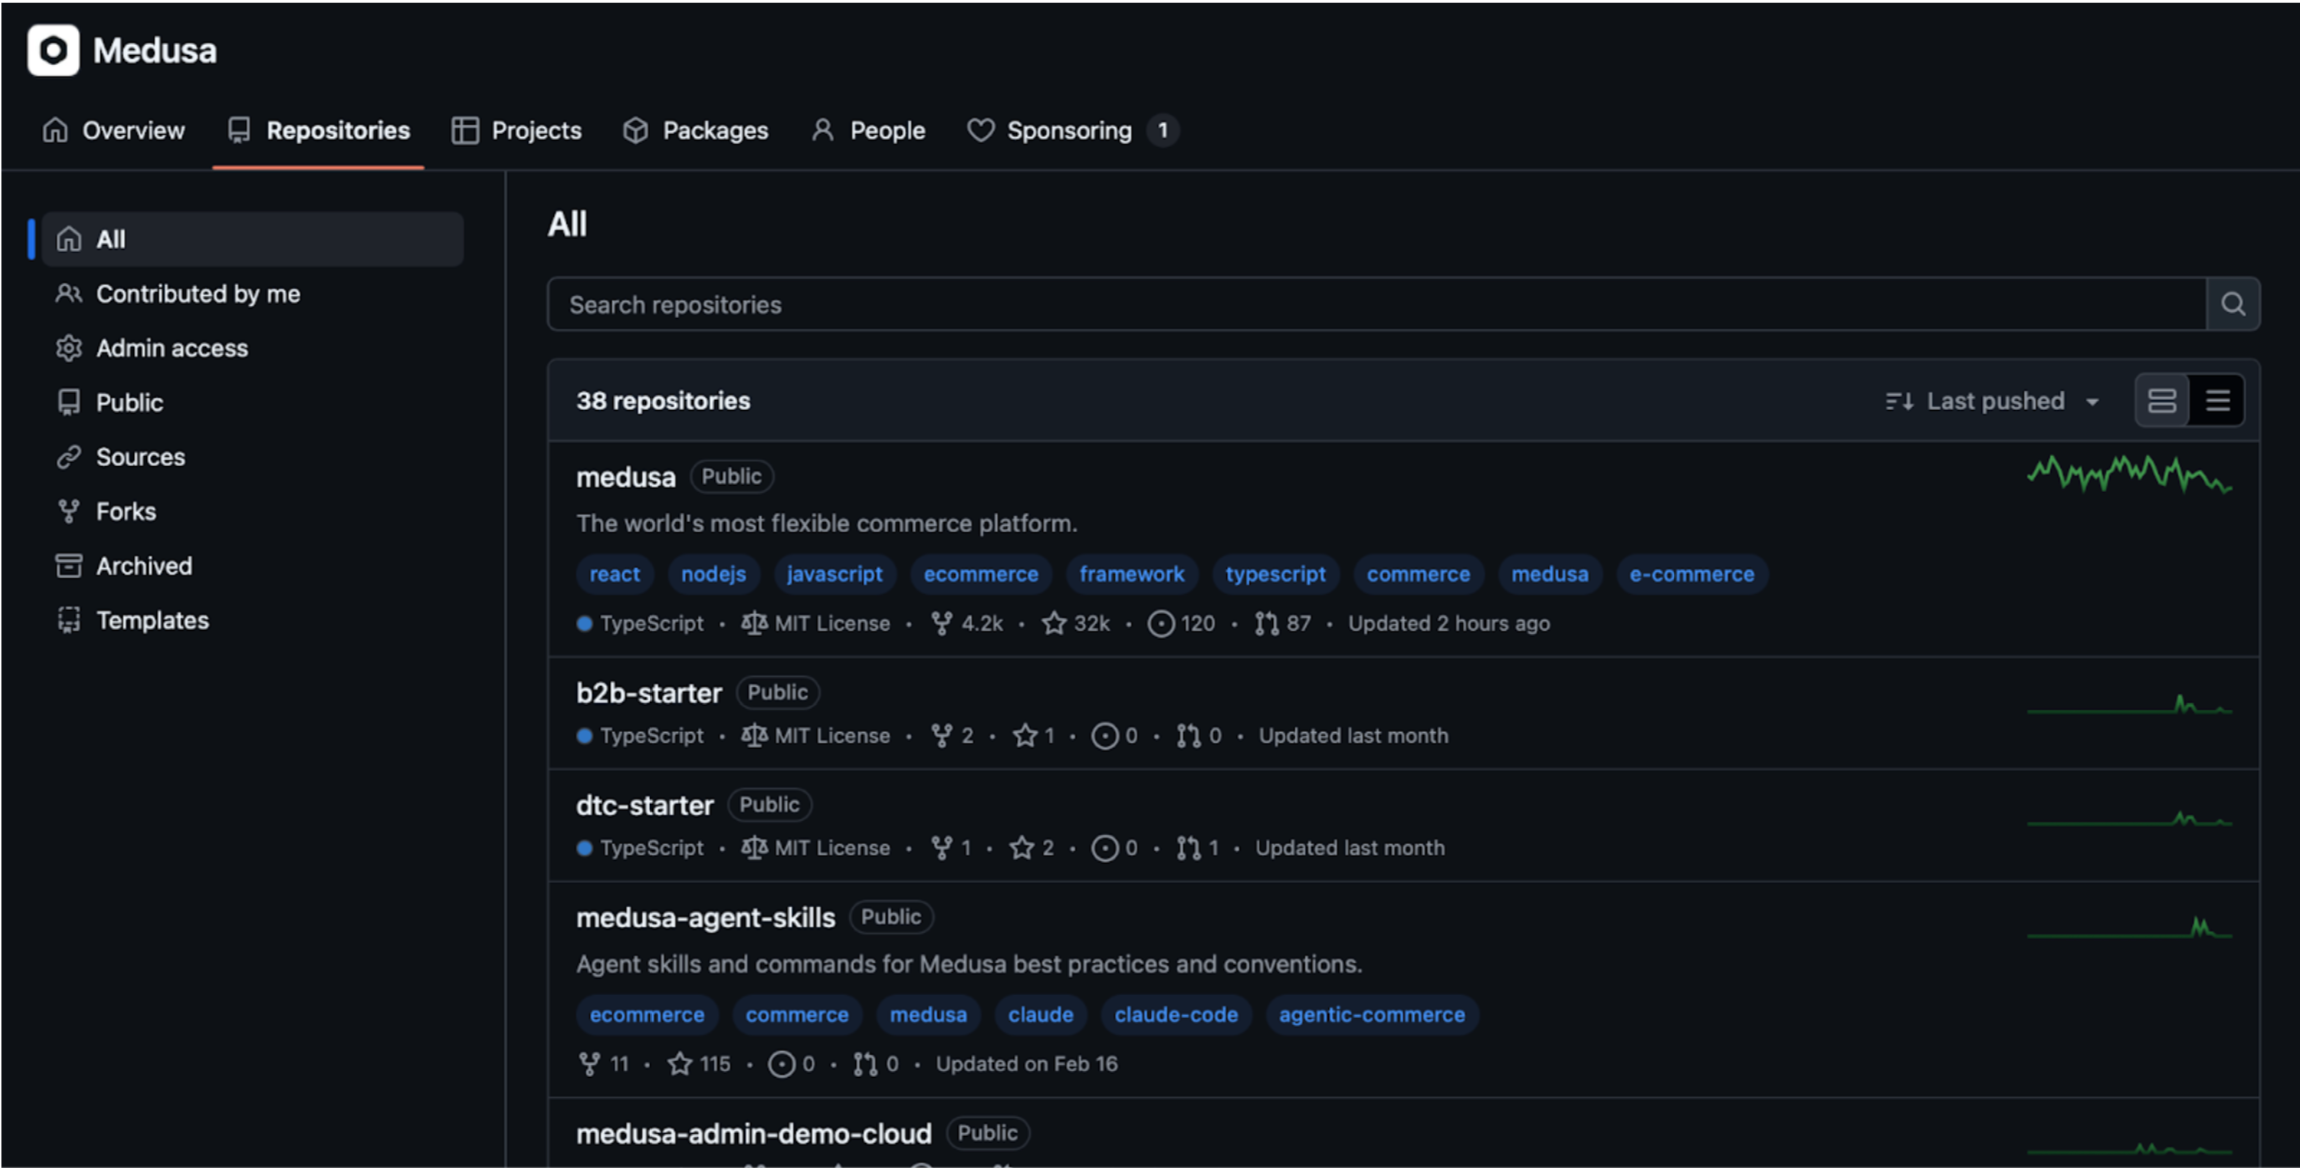Click the Medusa organization logo
Image resolution: width=2300 pixels, height=1168 pixels.
[x=53, y=50]
